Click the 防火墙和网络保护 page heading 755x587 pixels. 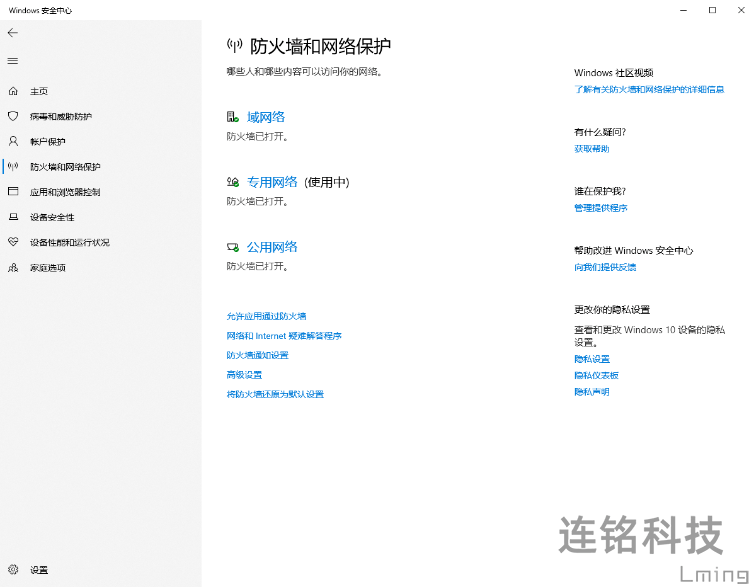320,46
